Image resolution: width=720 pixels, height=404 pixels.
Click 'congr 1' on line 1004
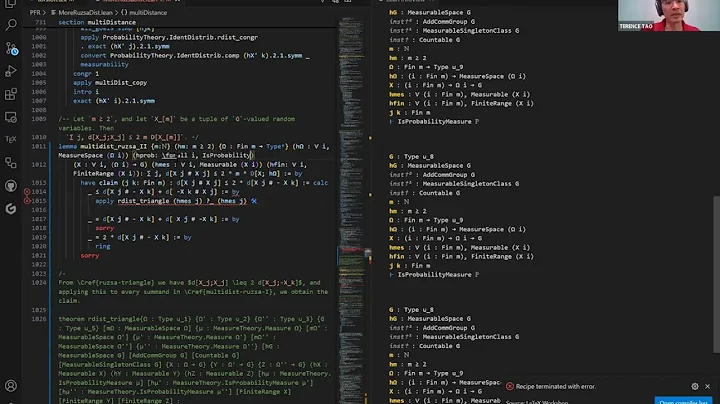(86, 73)
